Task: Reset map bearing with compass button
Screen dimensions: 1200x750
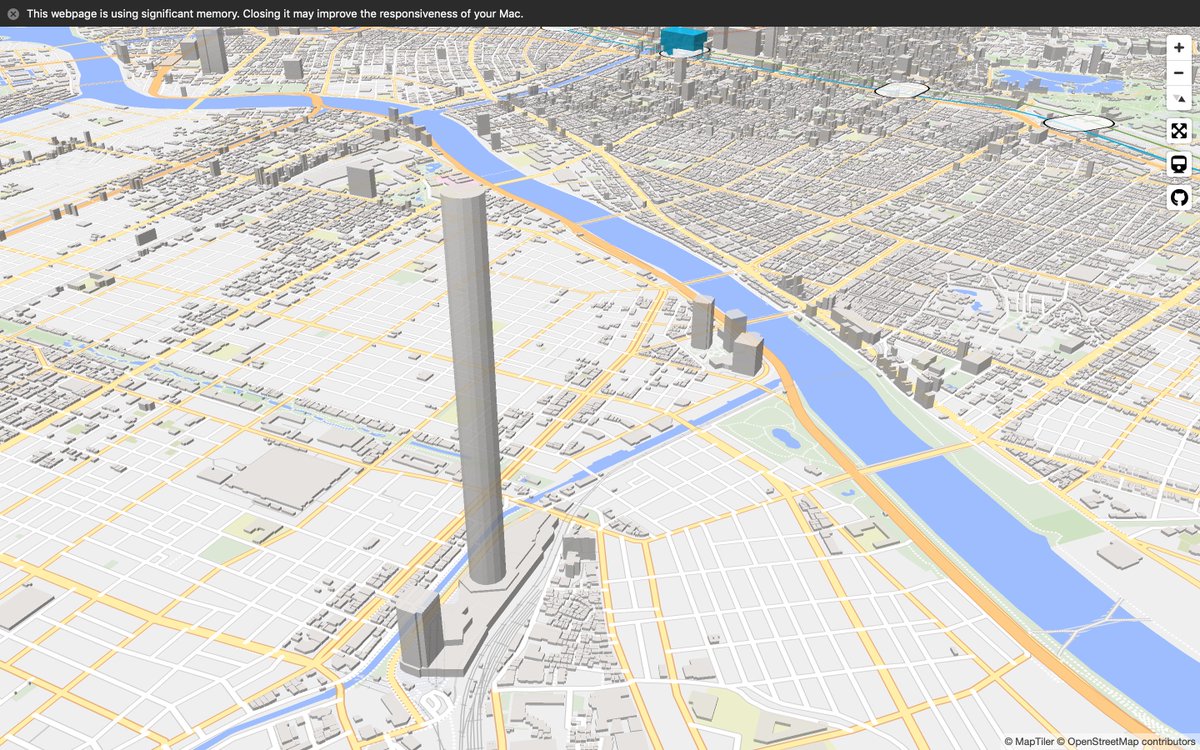Action: coord(1179,98)
